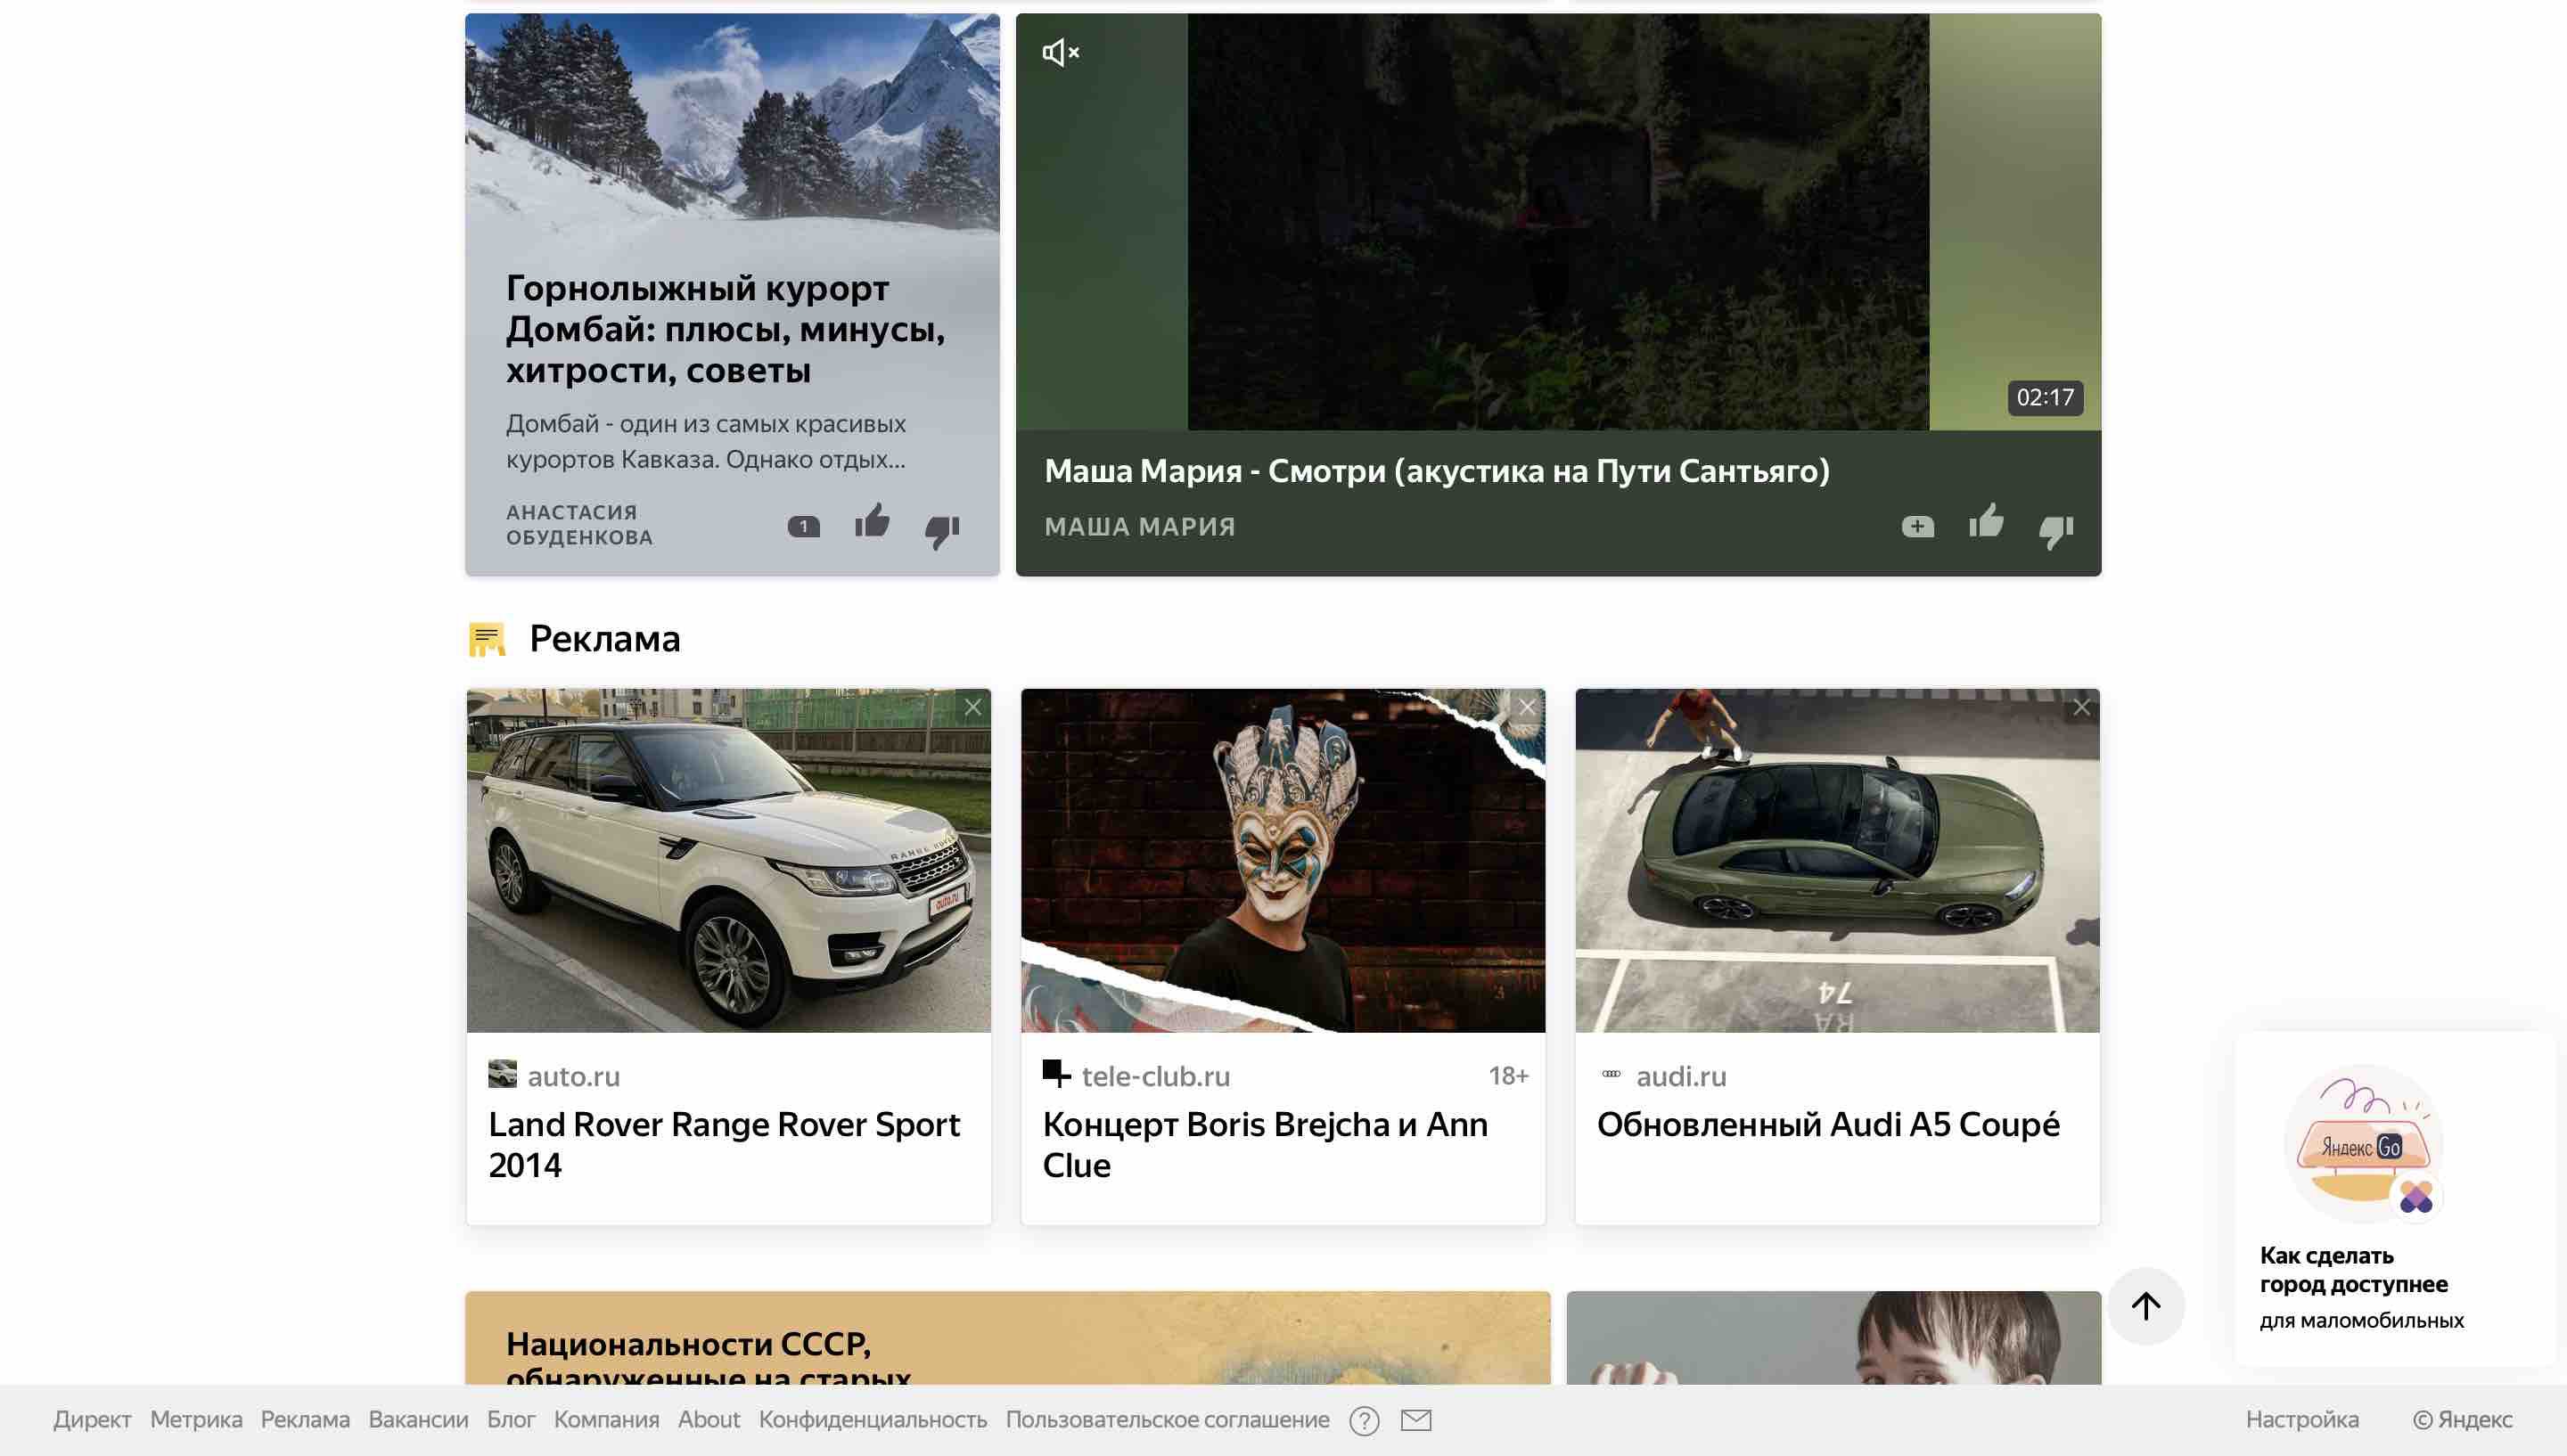This screenshot has width=2567, height=1456.
Task: Open Обновленный Audi A5 Coupé title
Action: pyautogui.click(x=1828, y=1125)
